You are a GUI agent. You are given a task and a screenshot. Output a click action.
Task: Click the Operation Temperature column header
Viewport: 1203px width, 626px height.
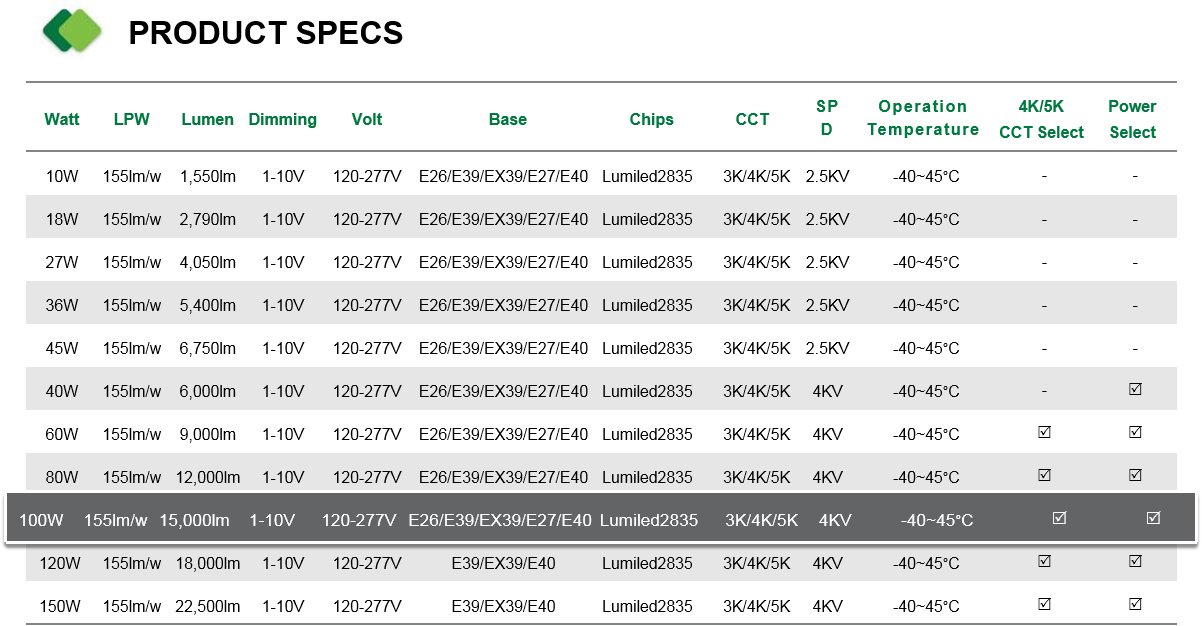[923, 118]
